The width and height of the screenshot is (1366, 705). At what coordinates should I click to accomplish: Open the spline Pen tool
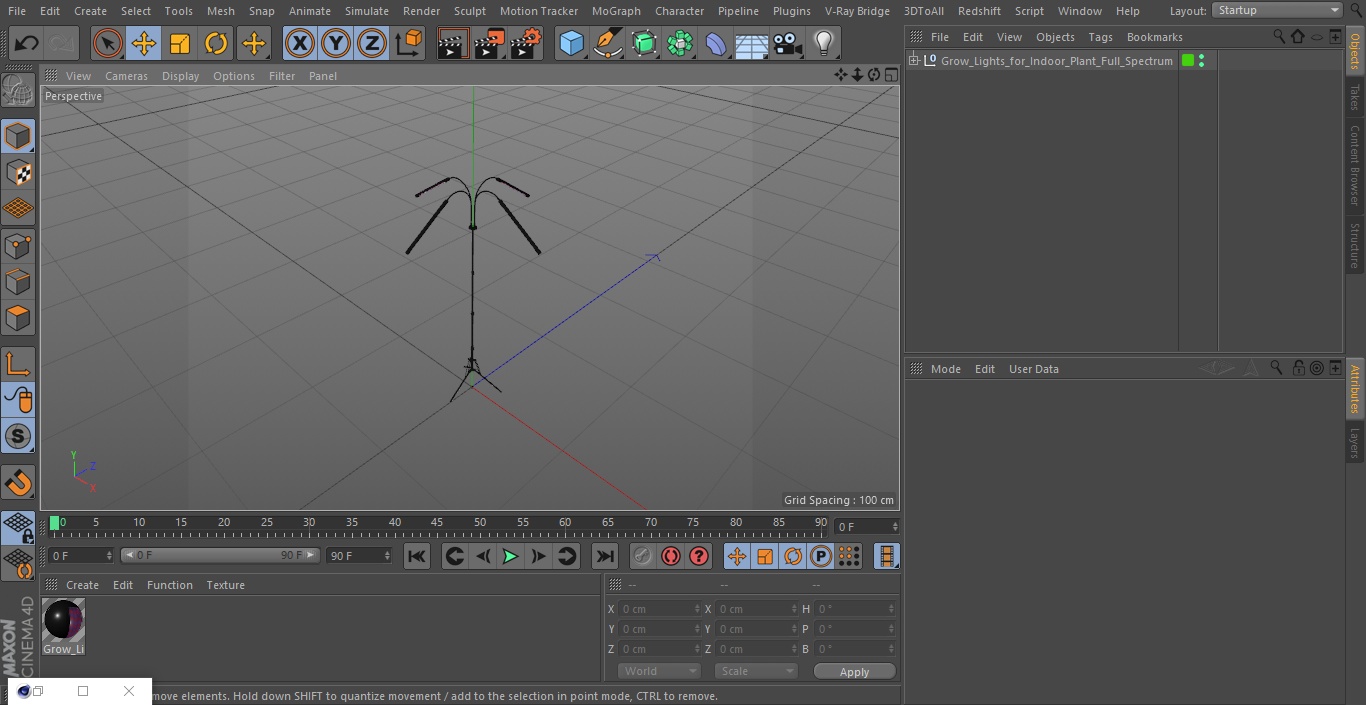pyautogui.click(x=607, y=43)
